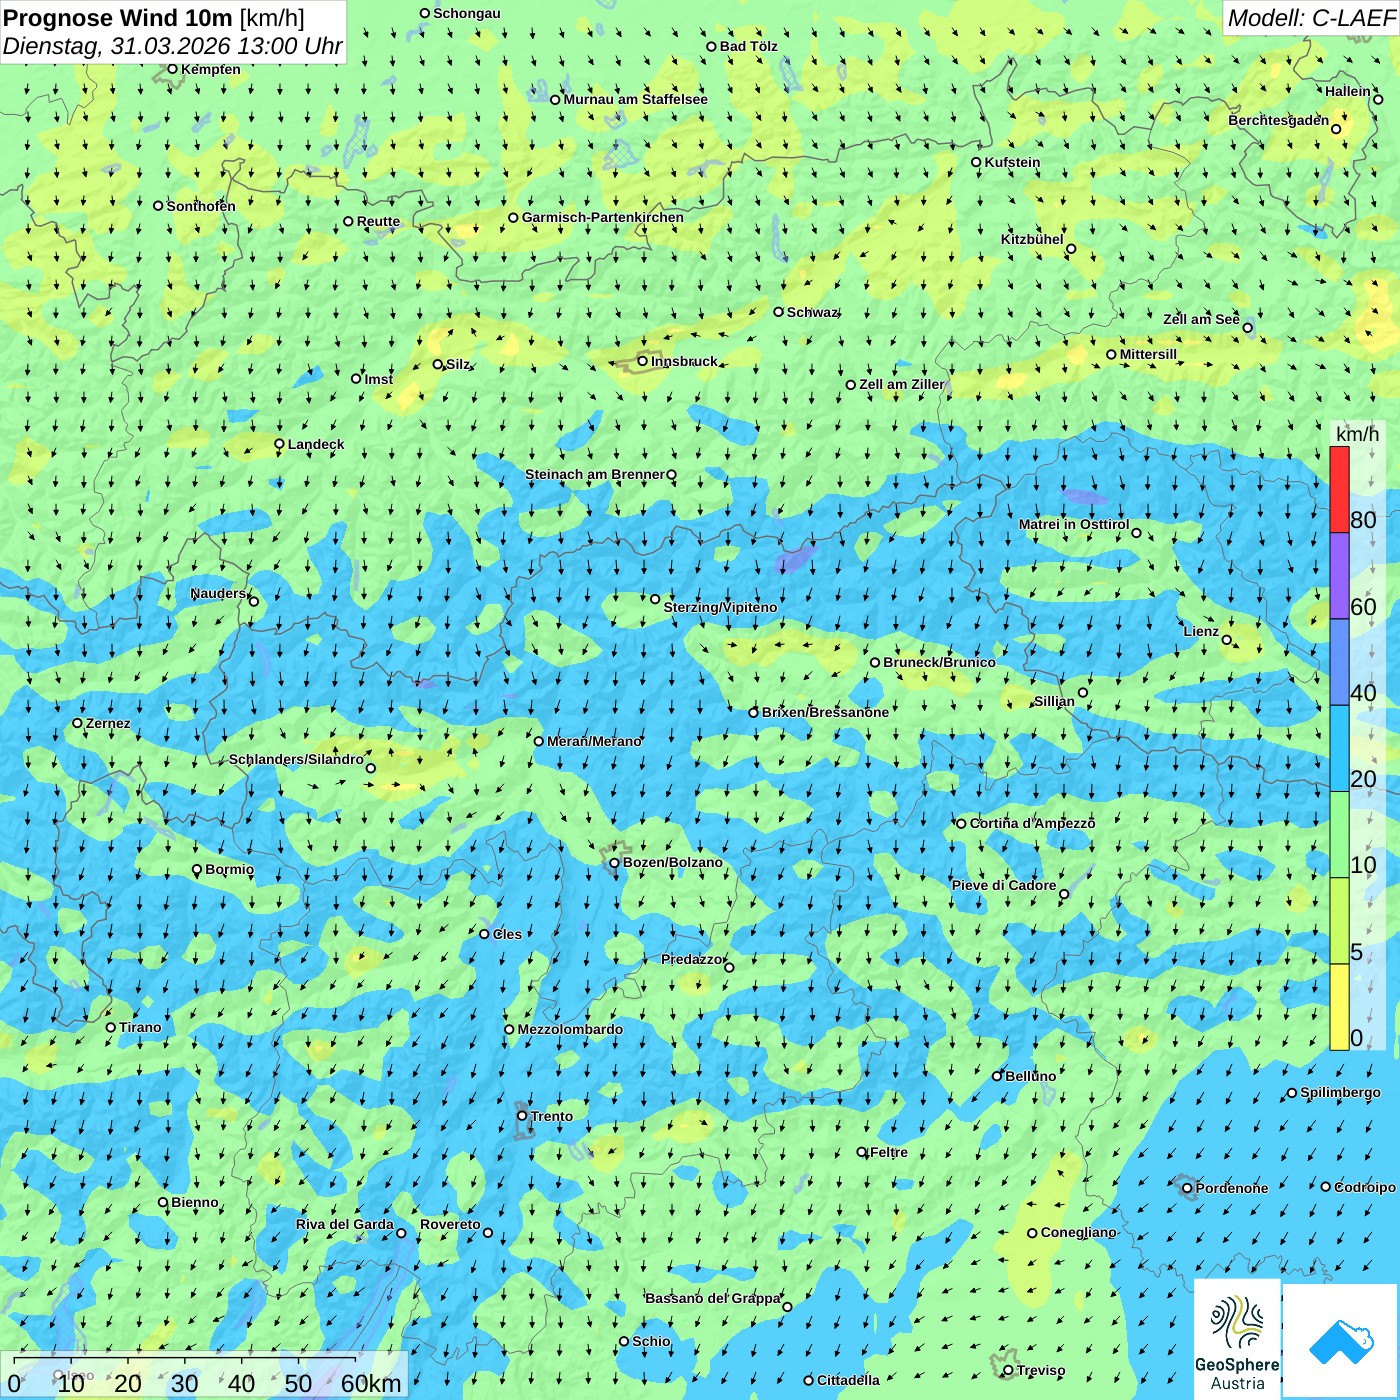Viewport: 1400px width, 1400px height.
Task: Click the 'Prognose Wind 10m [km/h]' title
Action: click(x=154, y=17)
